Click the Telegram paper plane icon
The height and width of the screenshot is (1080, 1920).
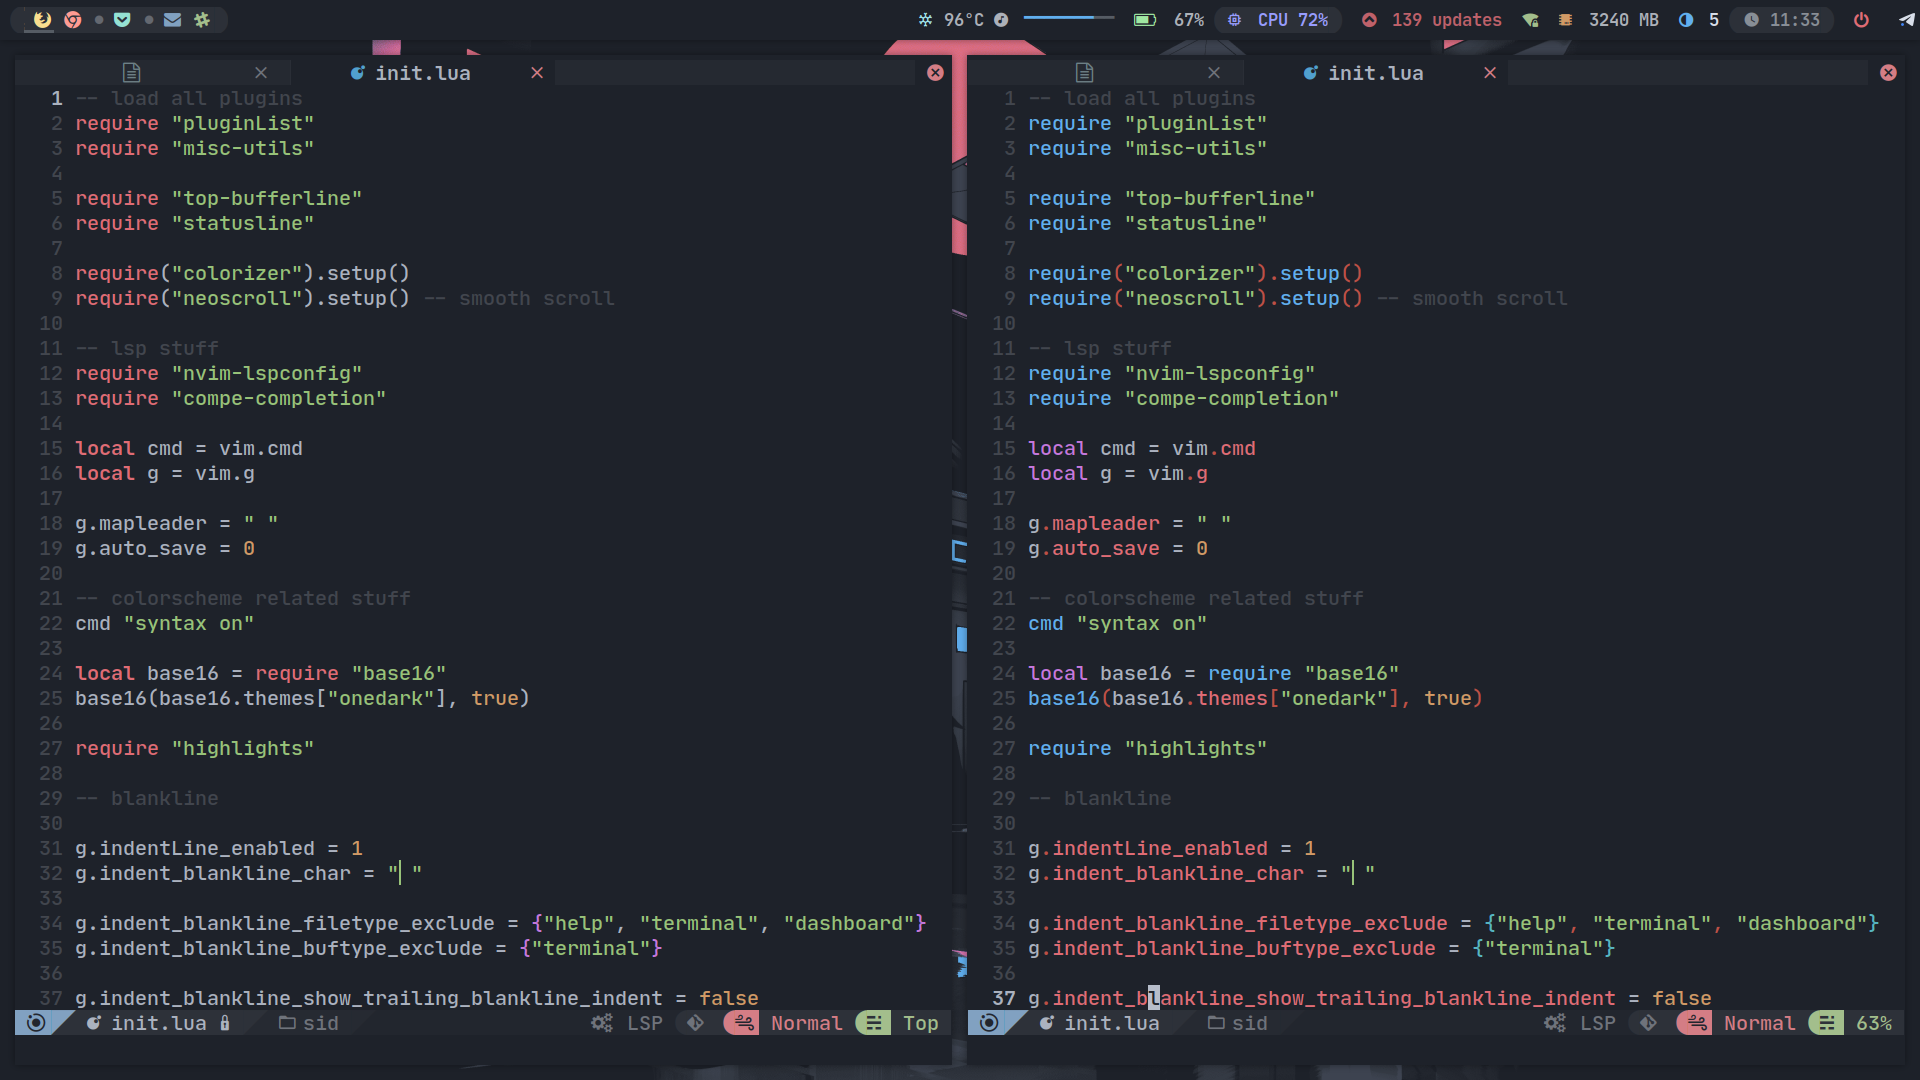tap(1906, 19)
